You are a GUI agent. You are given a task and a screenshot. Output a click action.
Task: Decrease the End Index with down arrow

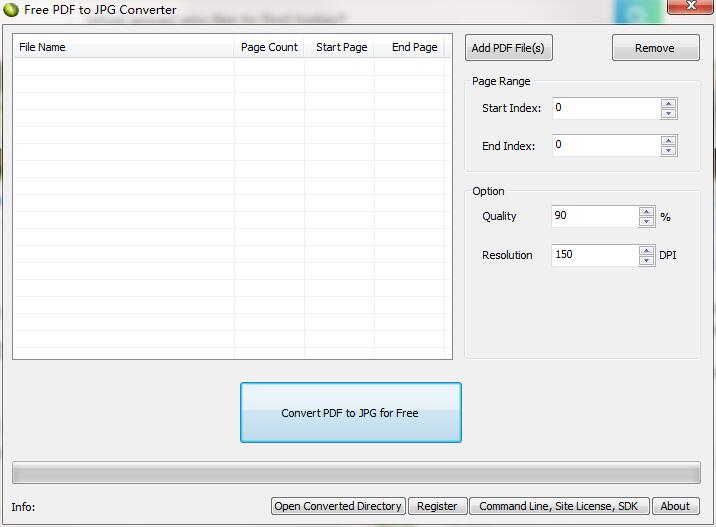point(668,151)
